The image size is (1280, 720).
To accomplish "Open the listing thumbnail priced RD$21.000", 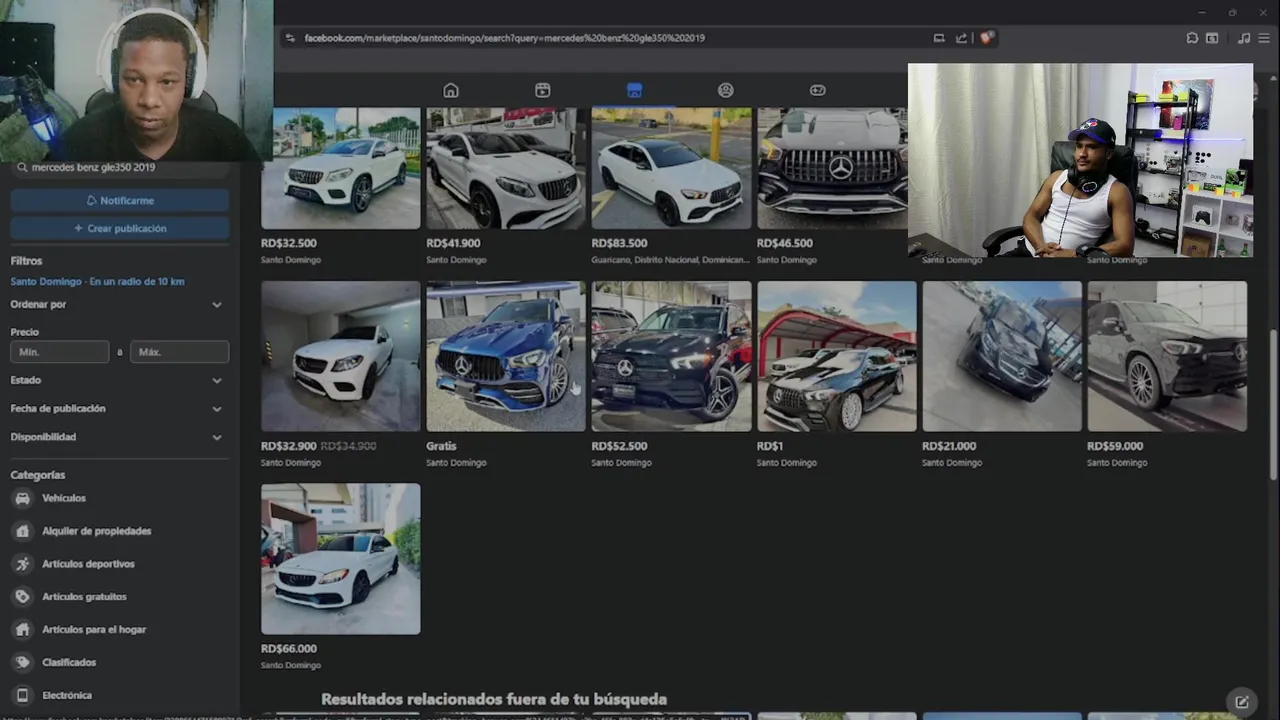I will coord(1002,356).
